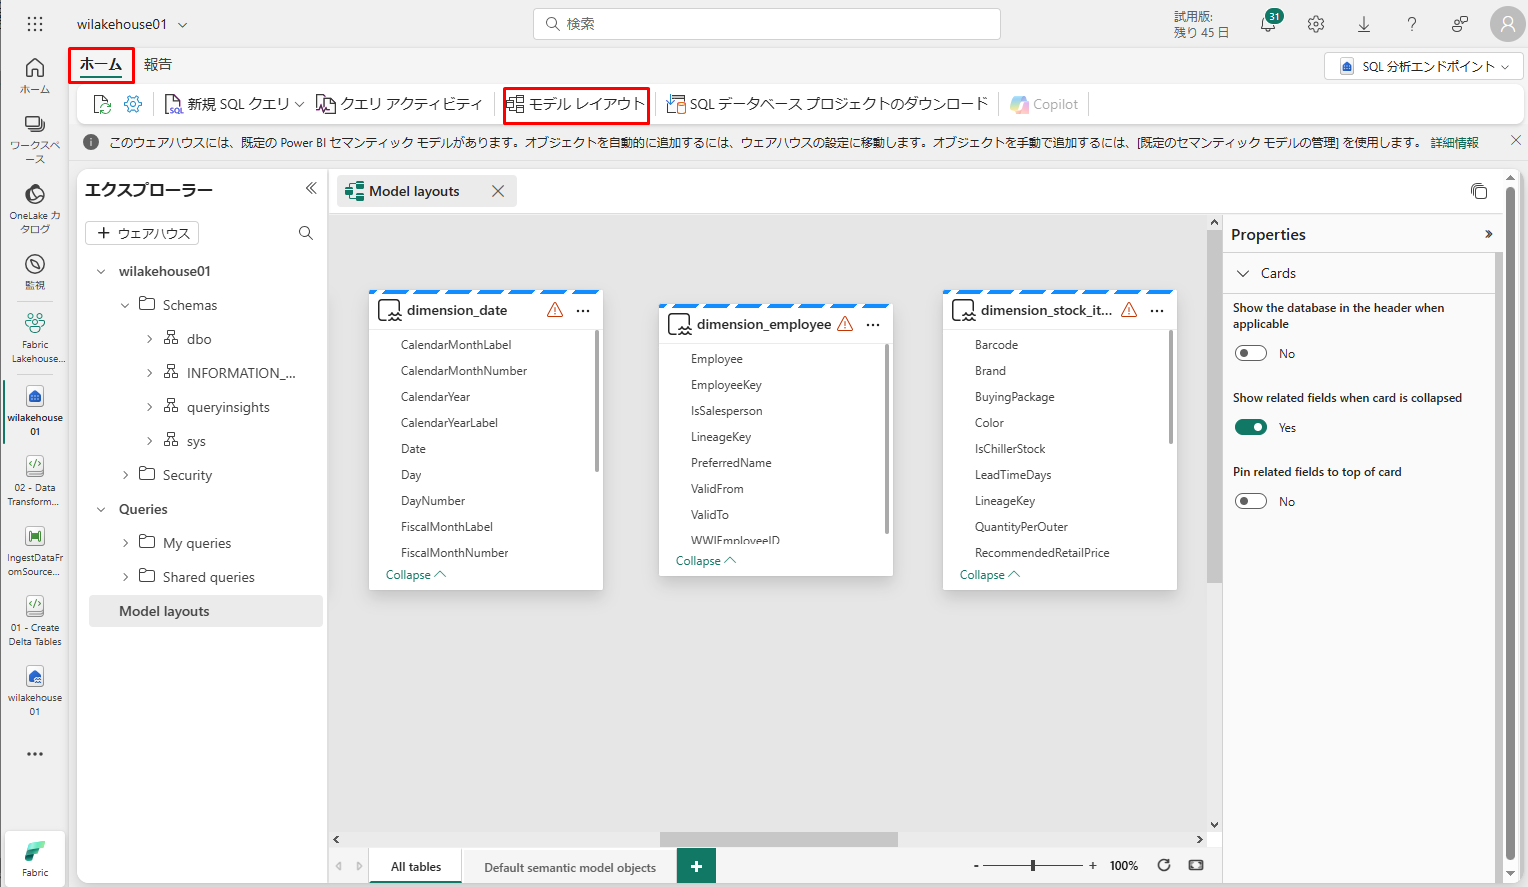Open the OneLake catalog from sidebar
Viewport: 1528px width, 887px height.
click(35, 207)
